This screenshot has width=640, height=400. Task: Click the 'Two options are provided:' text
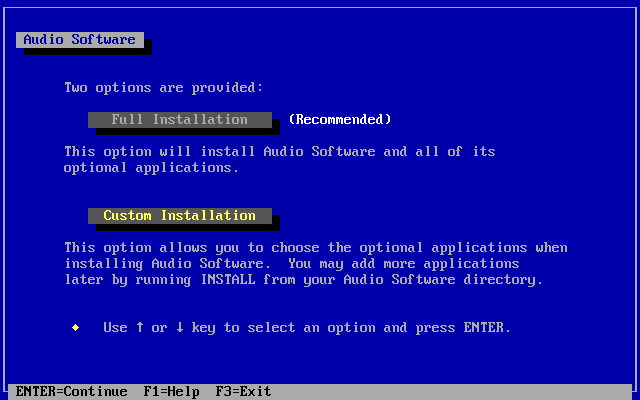[164, 88]
